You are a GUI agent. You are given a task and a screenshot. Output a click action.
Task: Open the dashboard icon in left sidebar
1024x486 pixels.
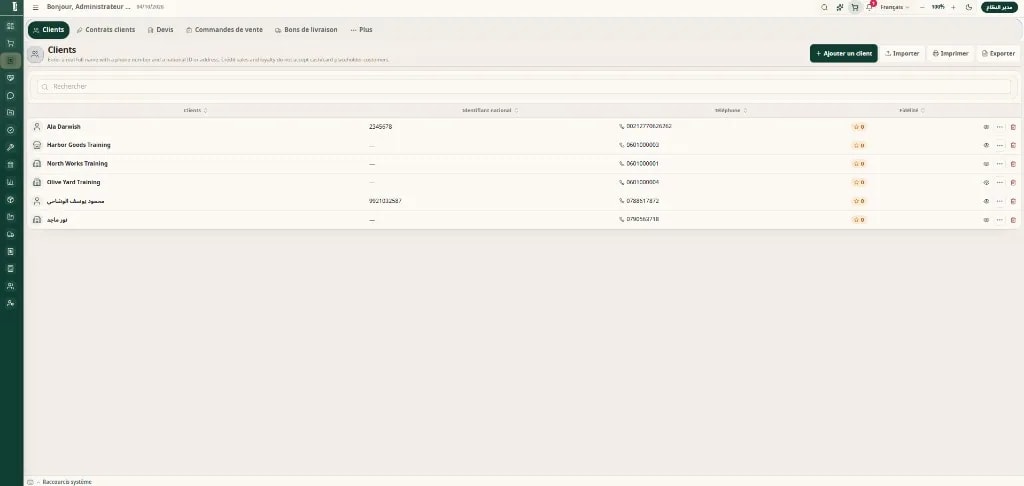pos(10,25)
